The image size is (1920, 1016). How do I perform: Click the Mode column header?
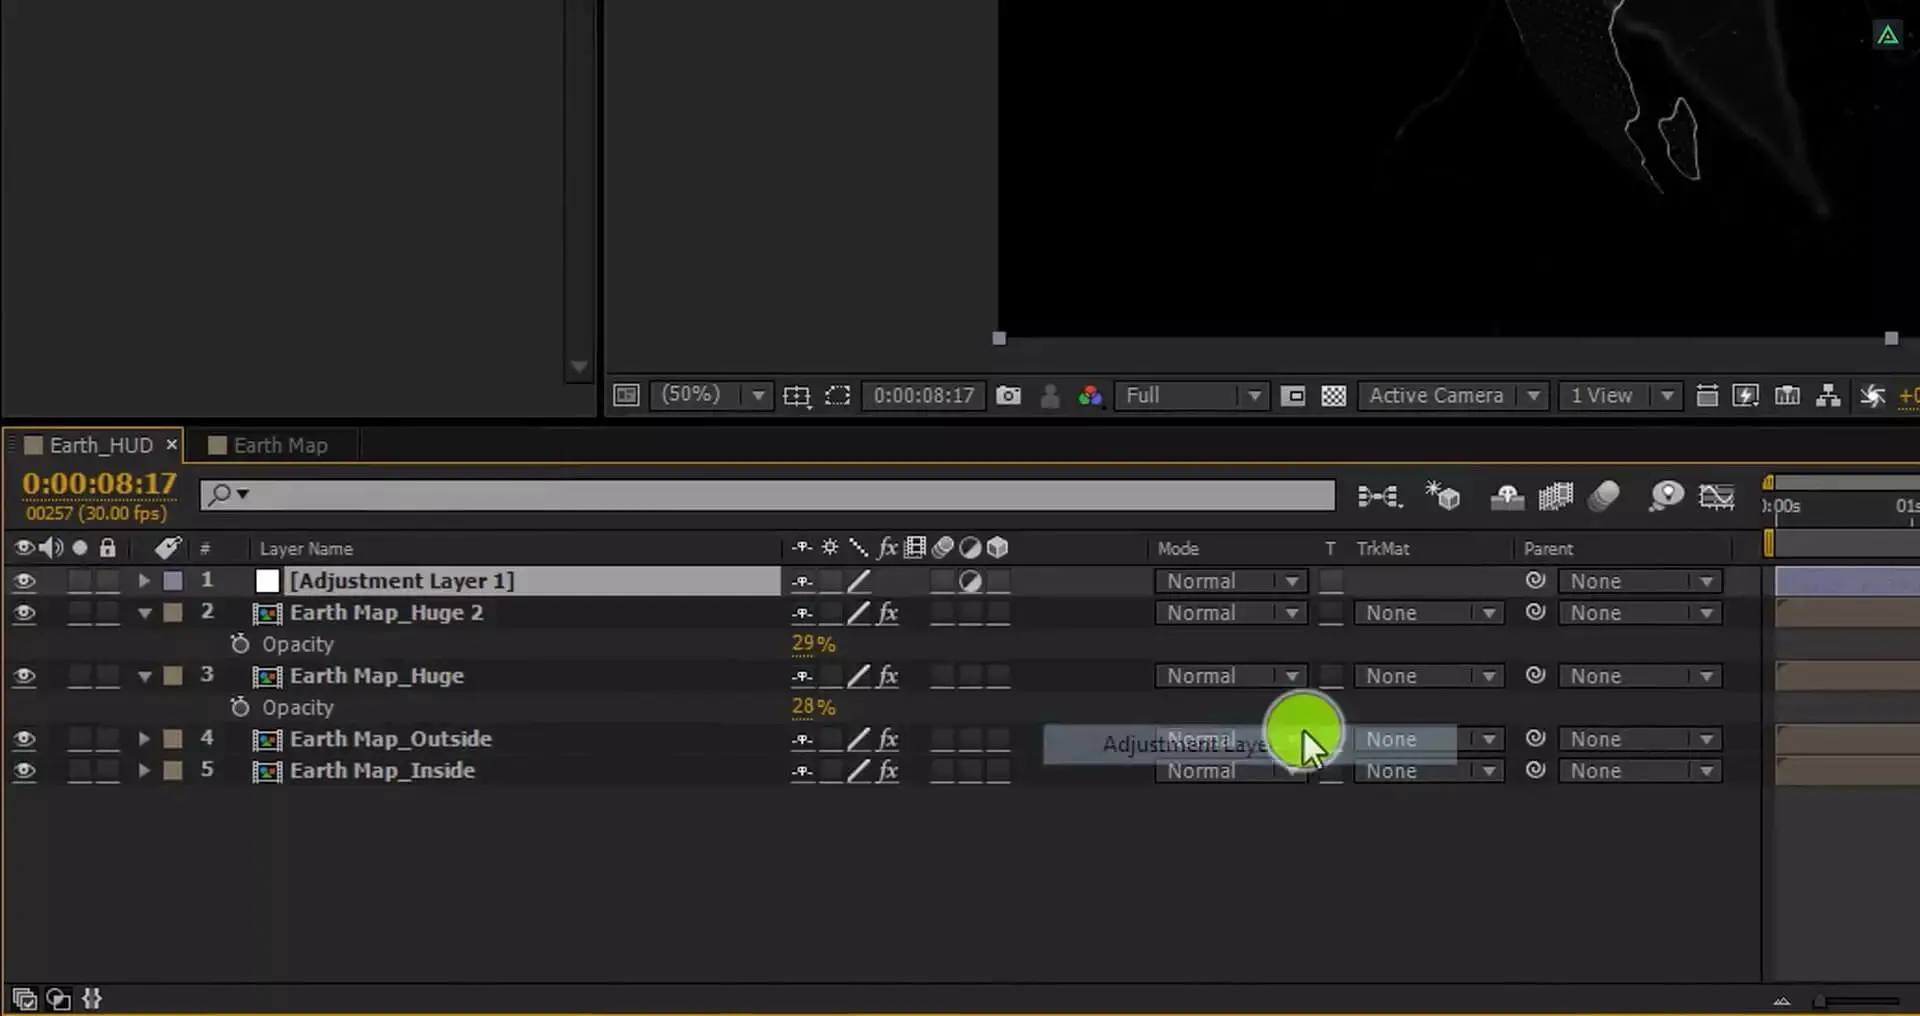pos(1178,548)
